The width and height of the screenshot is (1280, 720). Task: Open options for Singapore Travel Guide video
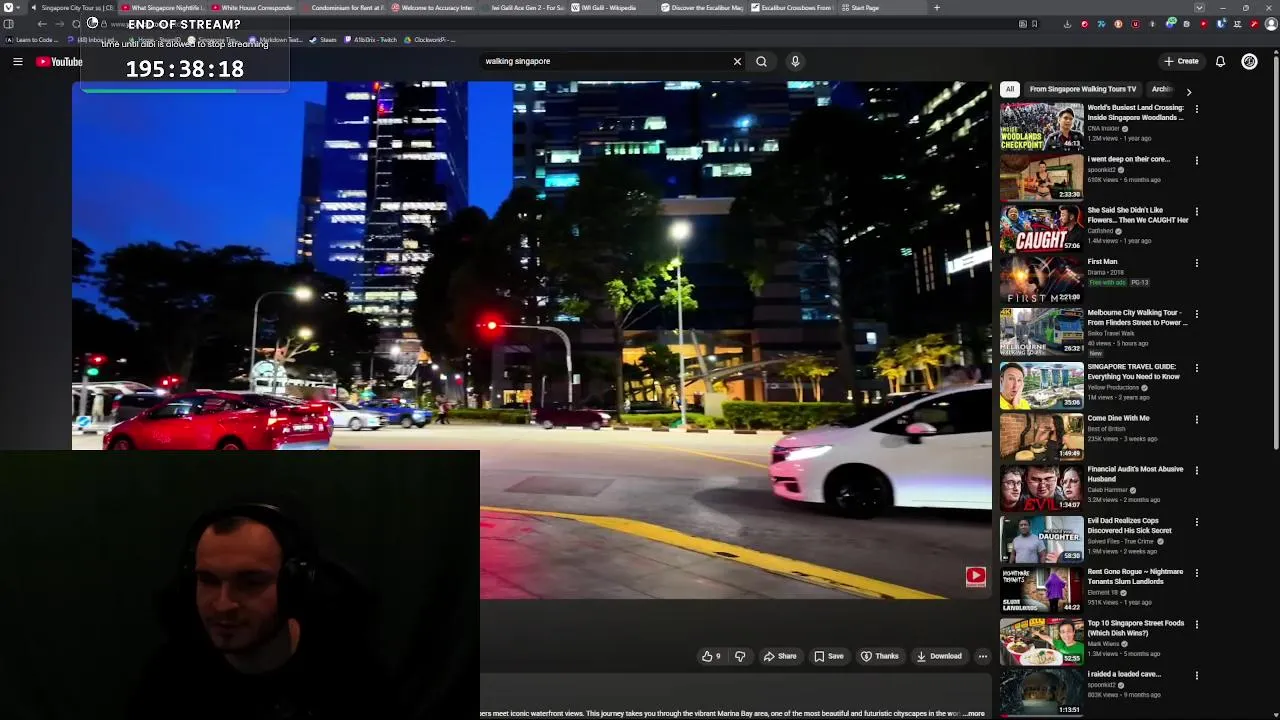1196,367
